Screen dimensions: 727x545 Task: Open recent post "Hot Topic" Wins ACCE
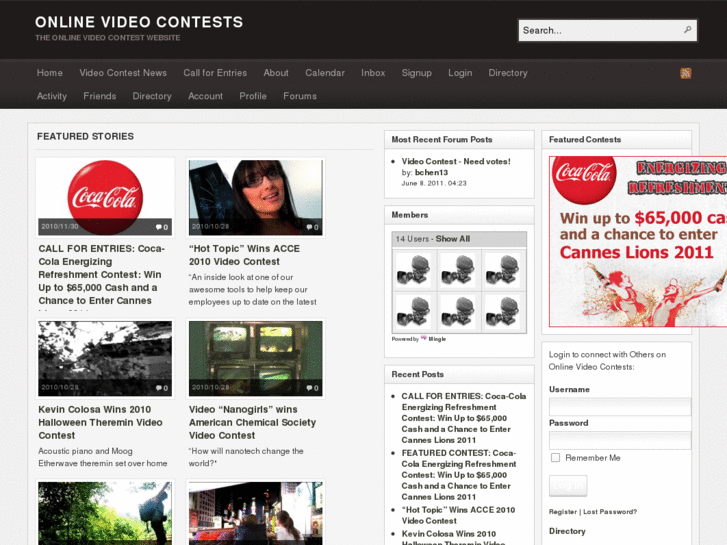pos(458,515)
